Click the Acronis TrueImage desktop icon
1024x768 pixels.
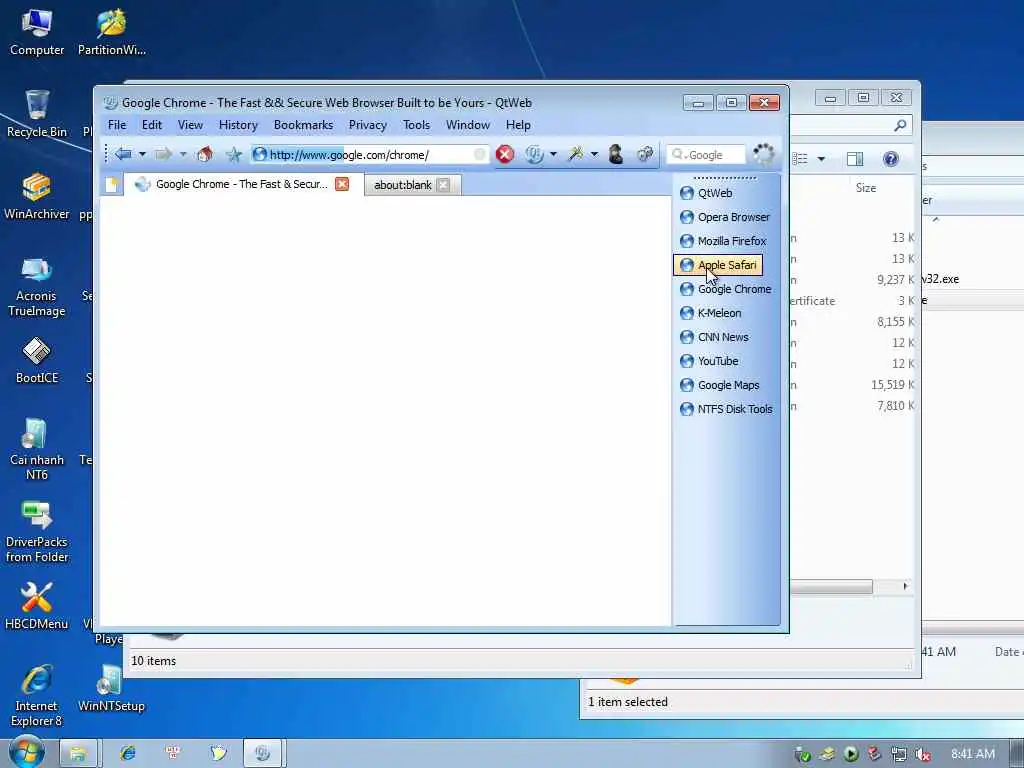tap(37, 286)
